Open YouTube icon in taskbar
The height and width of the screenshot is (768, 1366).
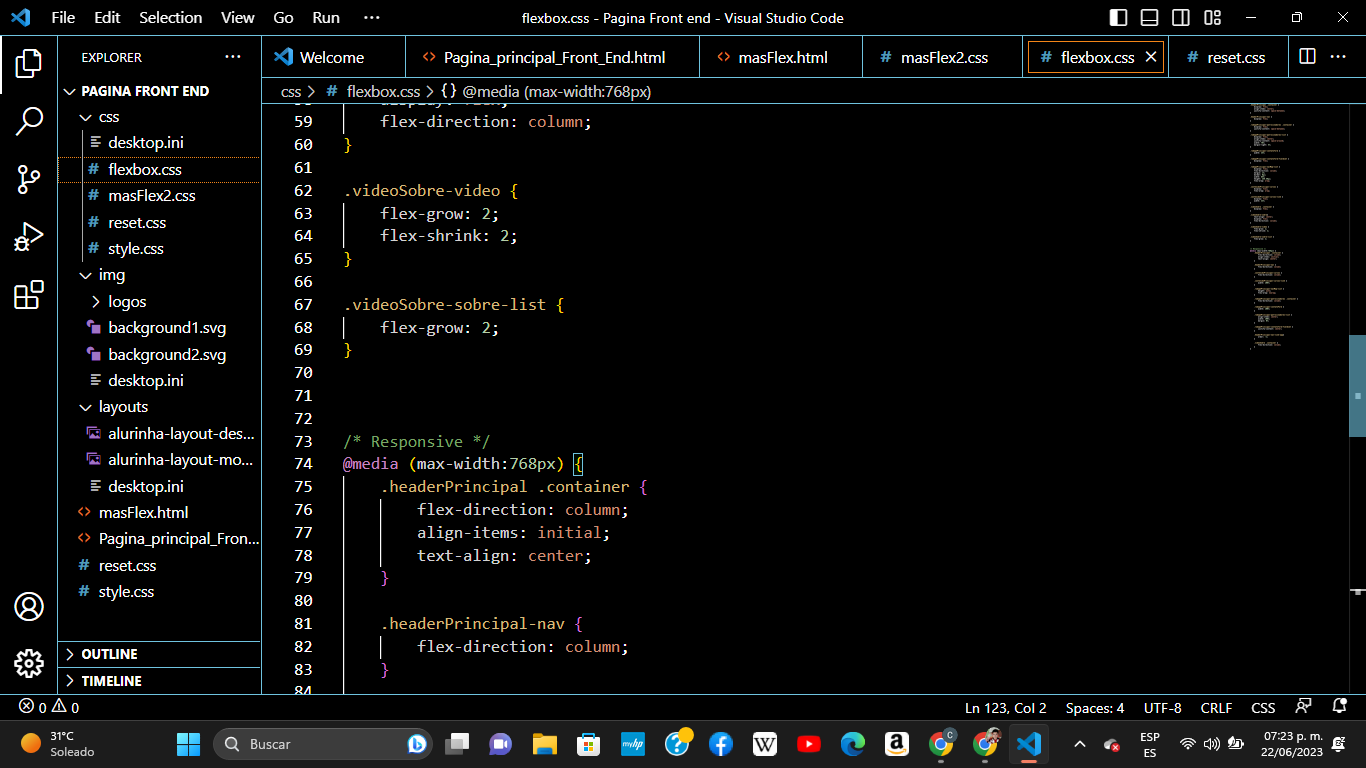(x=809, y=744)
